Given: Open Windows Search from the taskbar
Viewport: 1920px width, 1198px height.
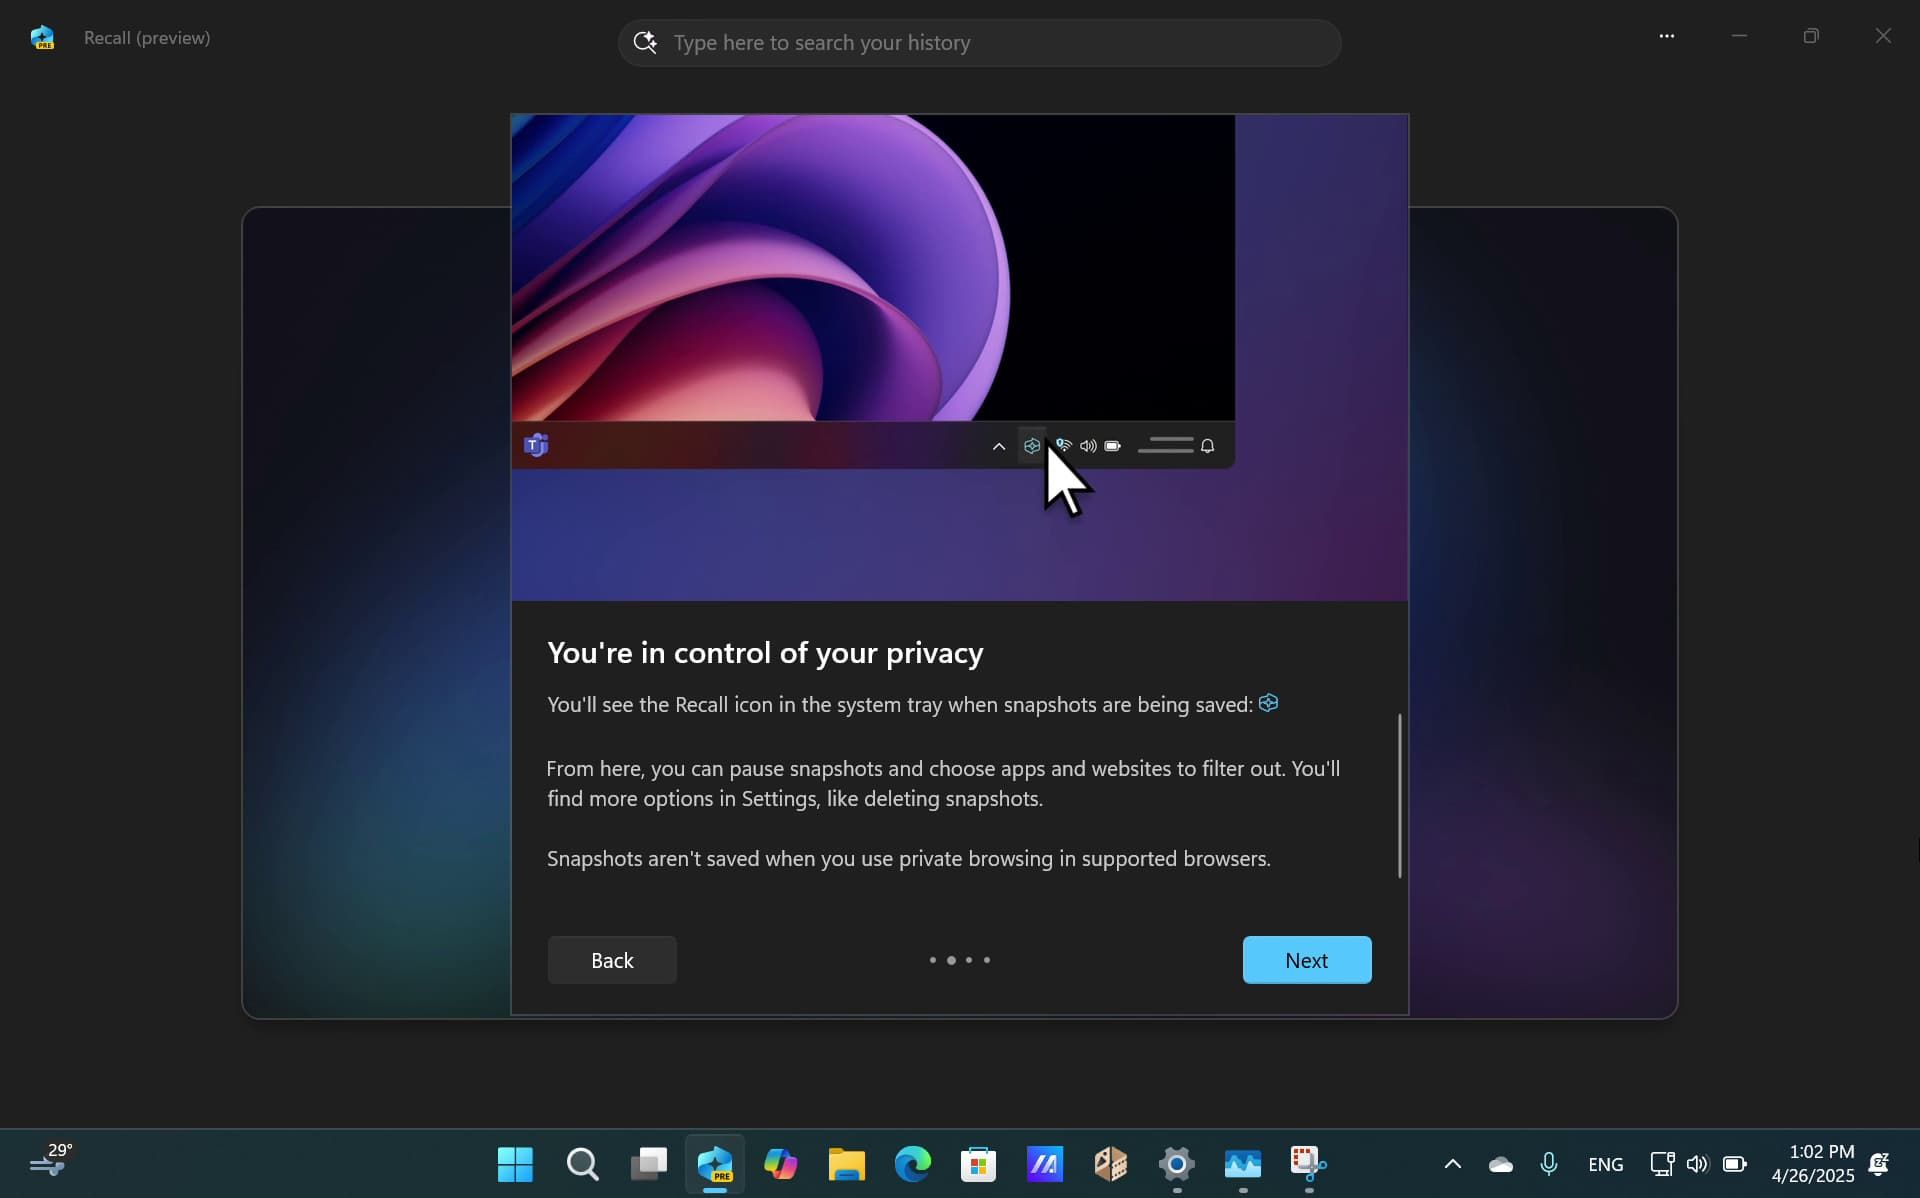Looking at the screenshot, I should pyautogui.click(x=582, y=1164).
